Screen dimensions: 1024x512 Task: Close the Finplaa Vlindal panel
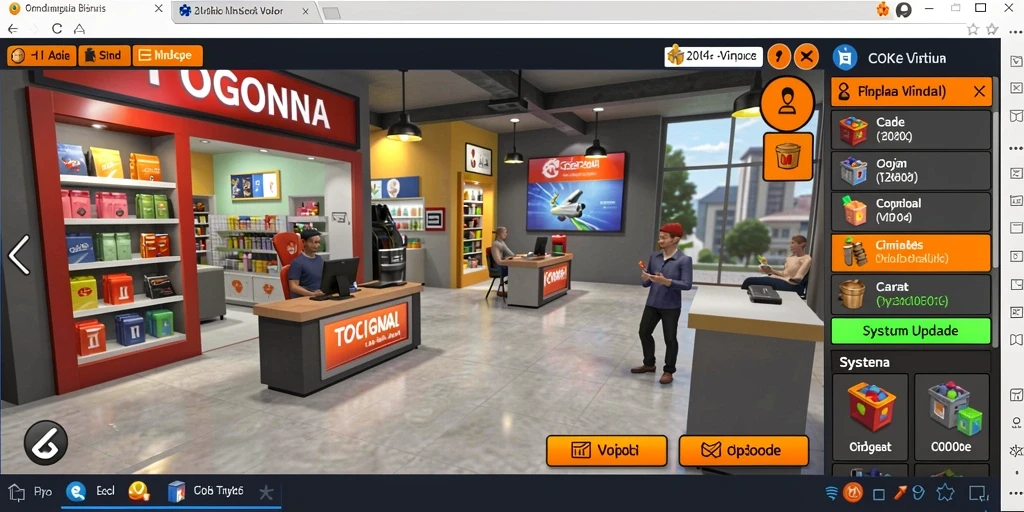[x=979, y=92]
